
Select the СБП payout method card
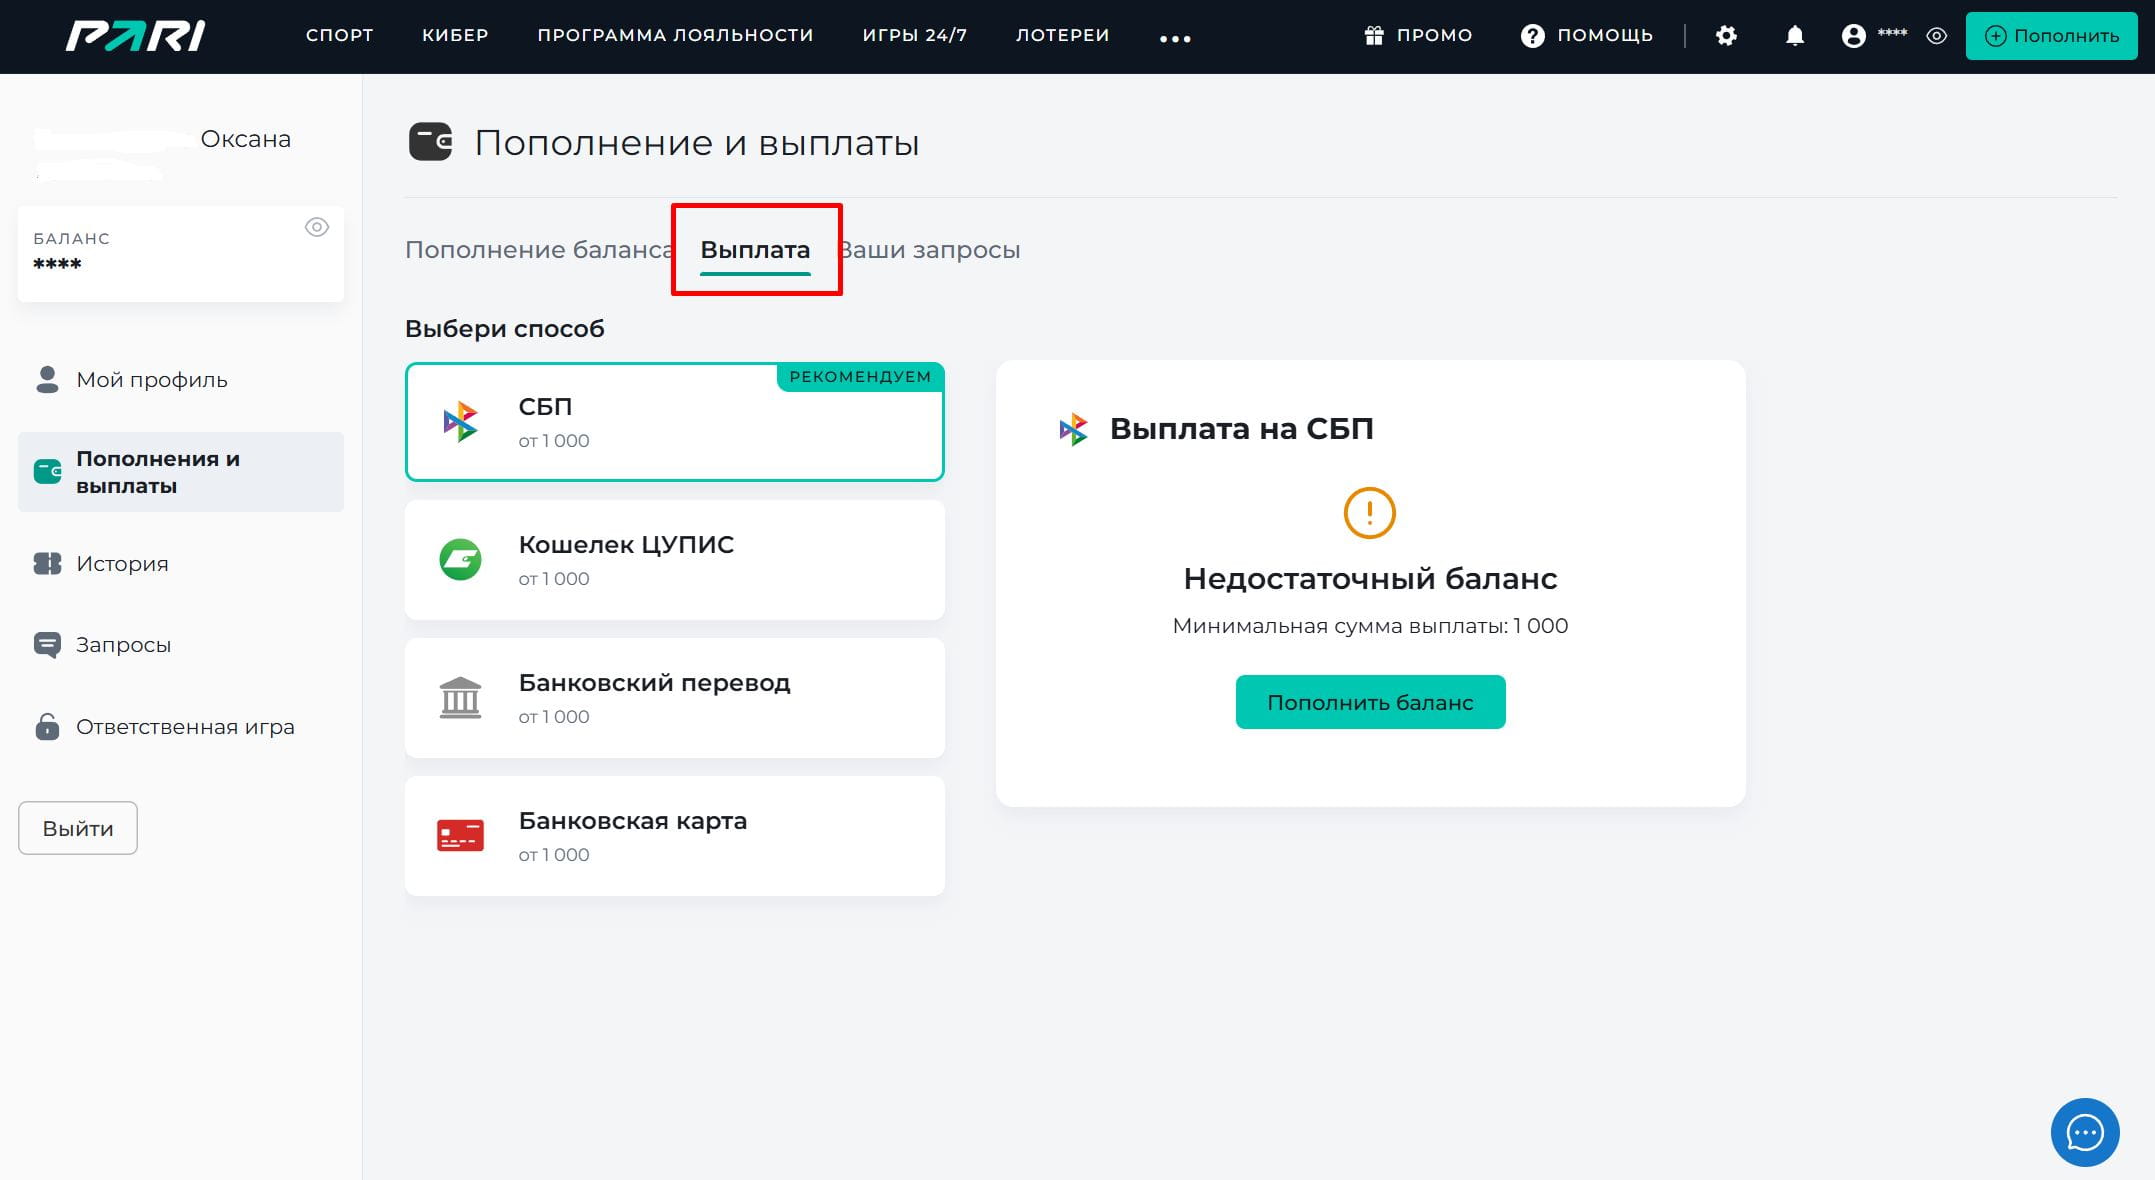pos(675,422)
